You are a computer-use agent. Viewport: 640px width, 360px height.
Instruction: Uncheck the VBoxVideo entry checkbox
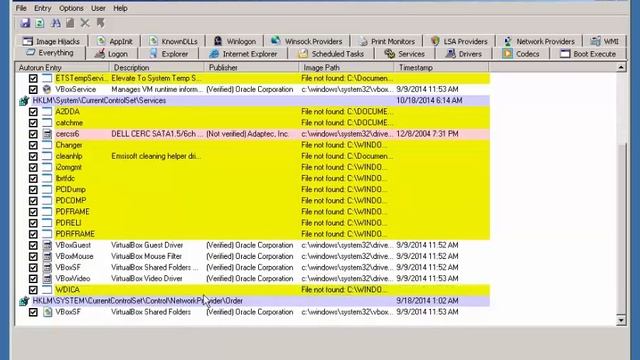(x=33, y=279)
